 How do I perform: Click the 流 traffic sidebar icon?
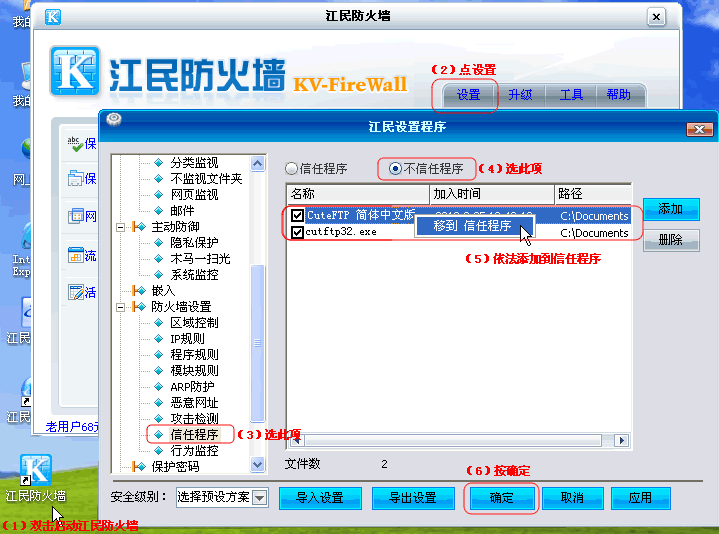[x=75, y=255]
